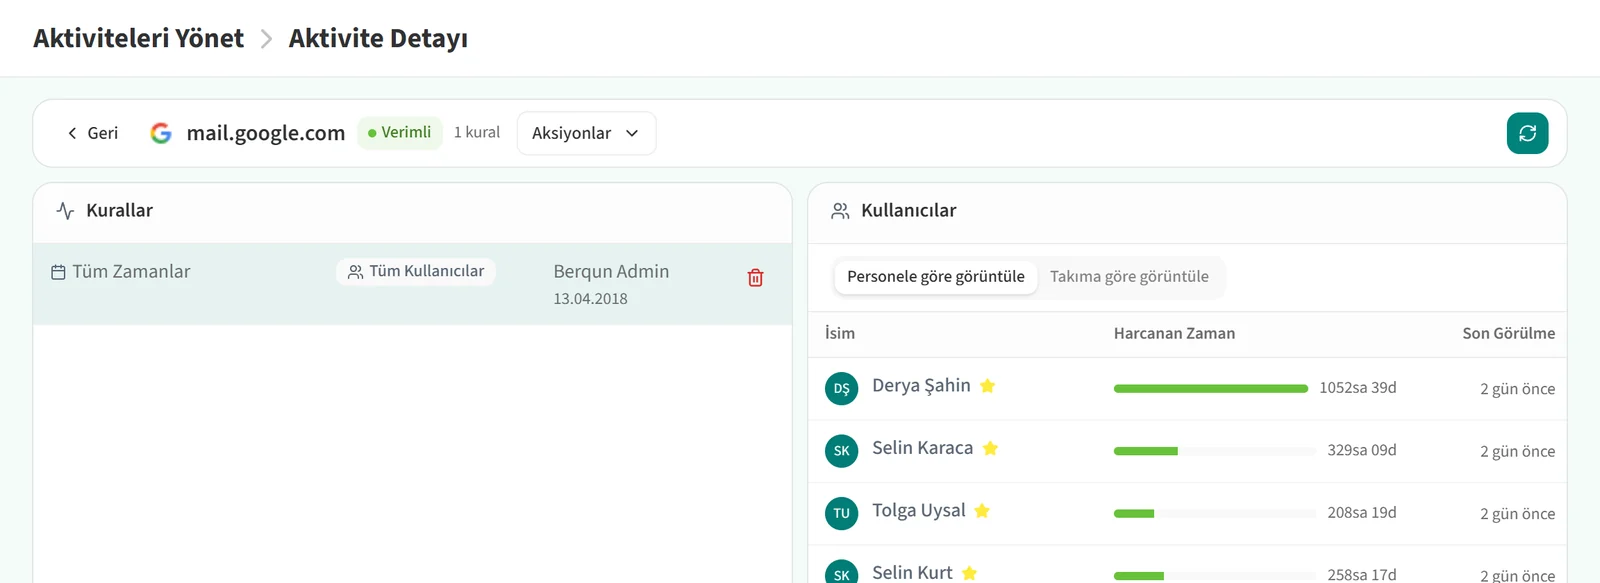Click the DŞ avatar of Derya Şahin
The image size is (1600, 583).
tap(841, 388)
